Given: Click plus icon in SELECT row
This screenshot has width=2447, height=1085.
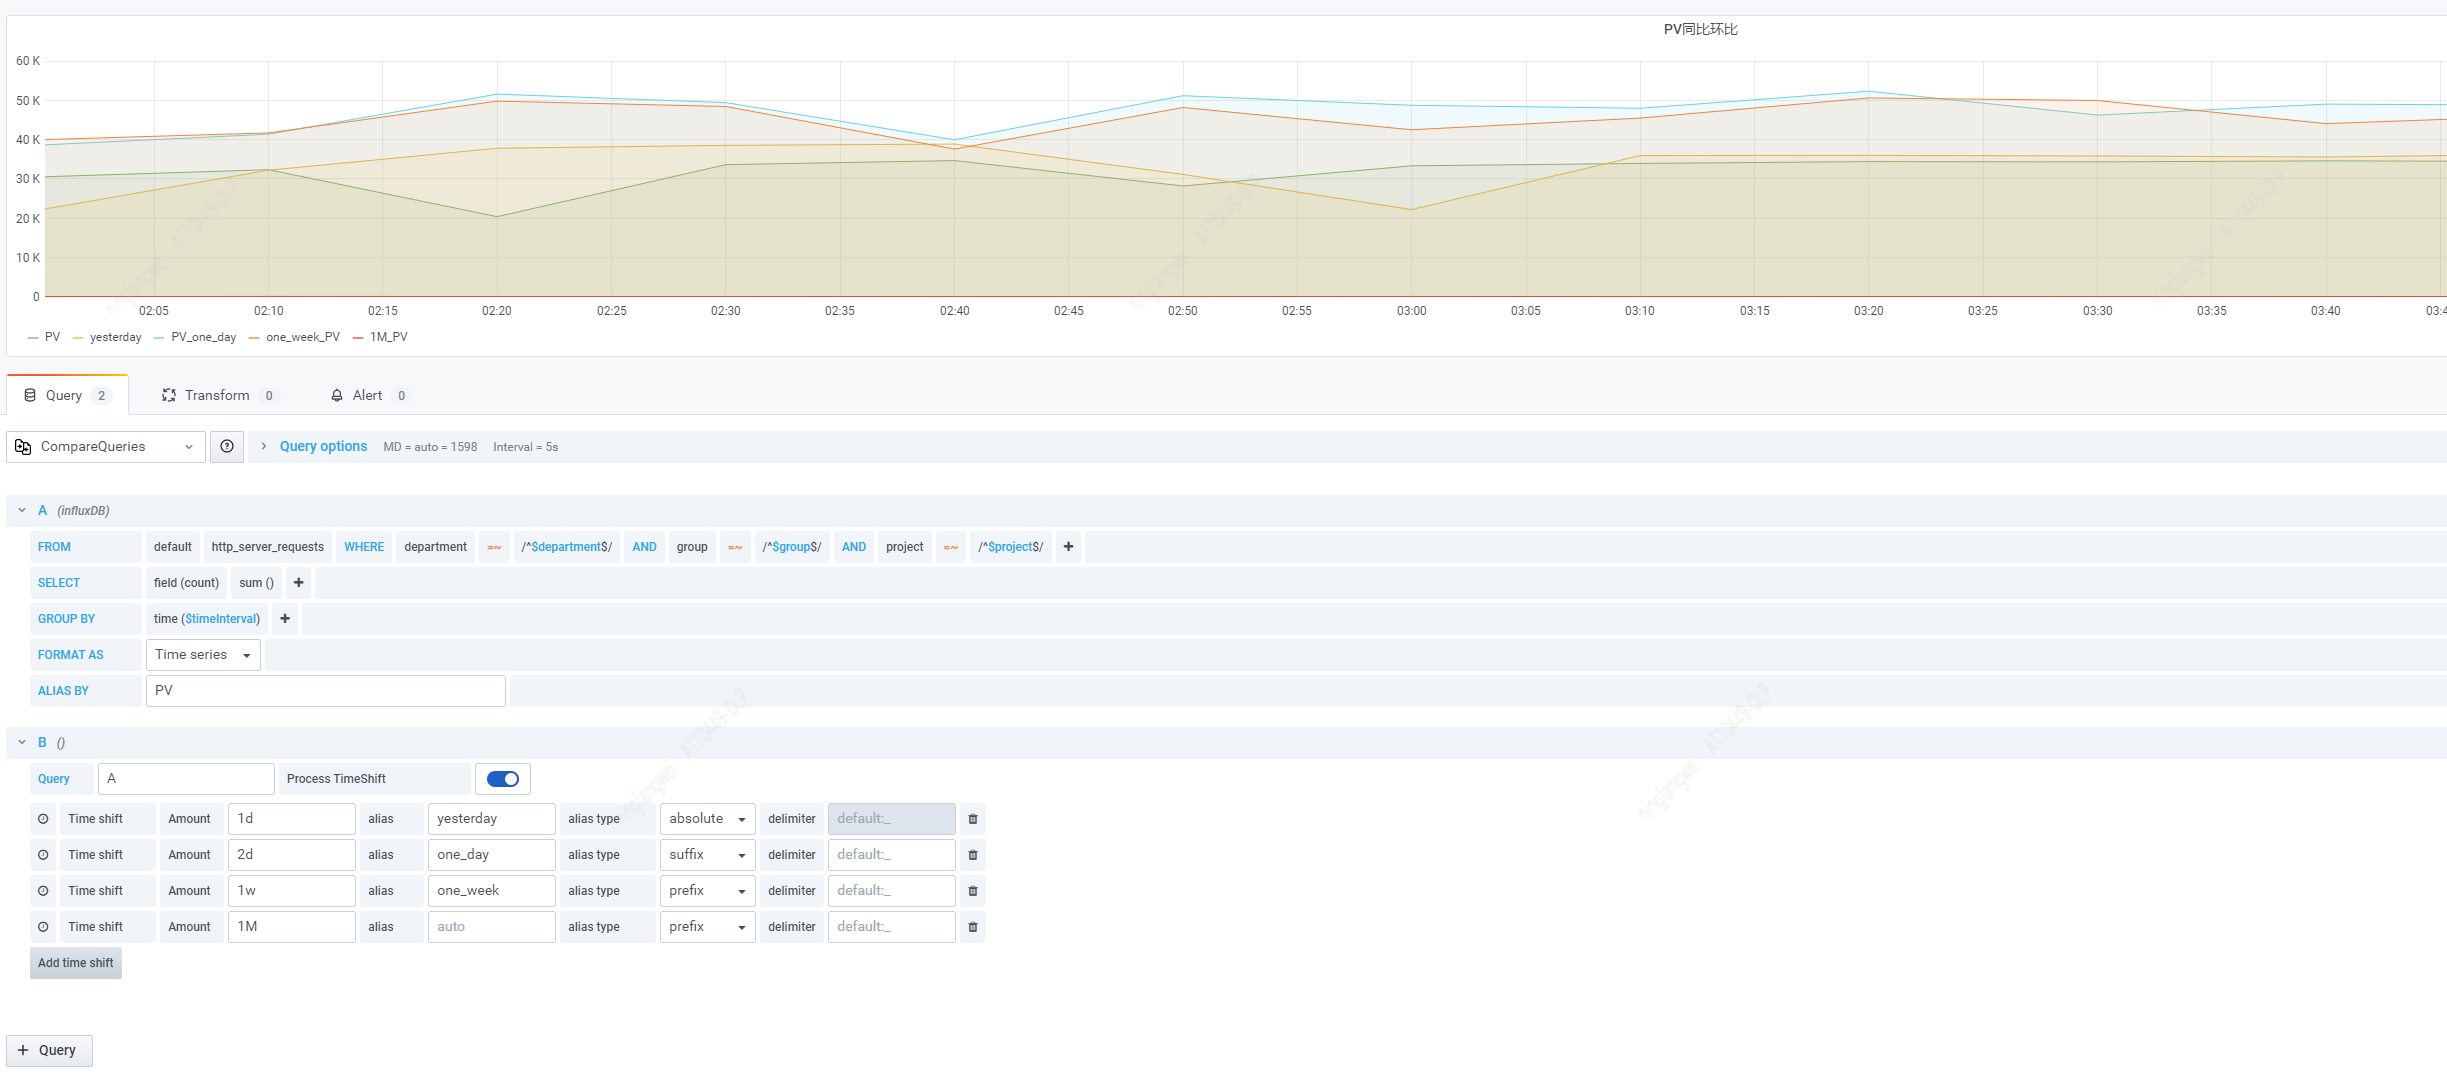Looking at the screenshot, I should coord(298,583).
